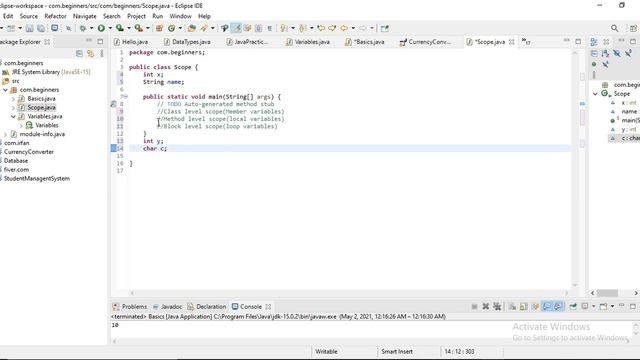
Task: Open the console terminal toolbar icon
Action: tap(54, 28)
